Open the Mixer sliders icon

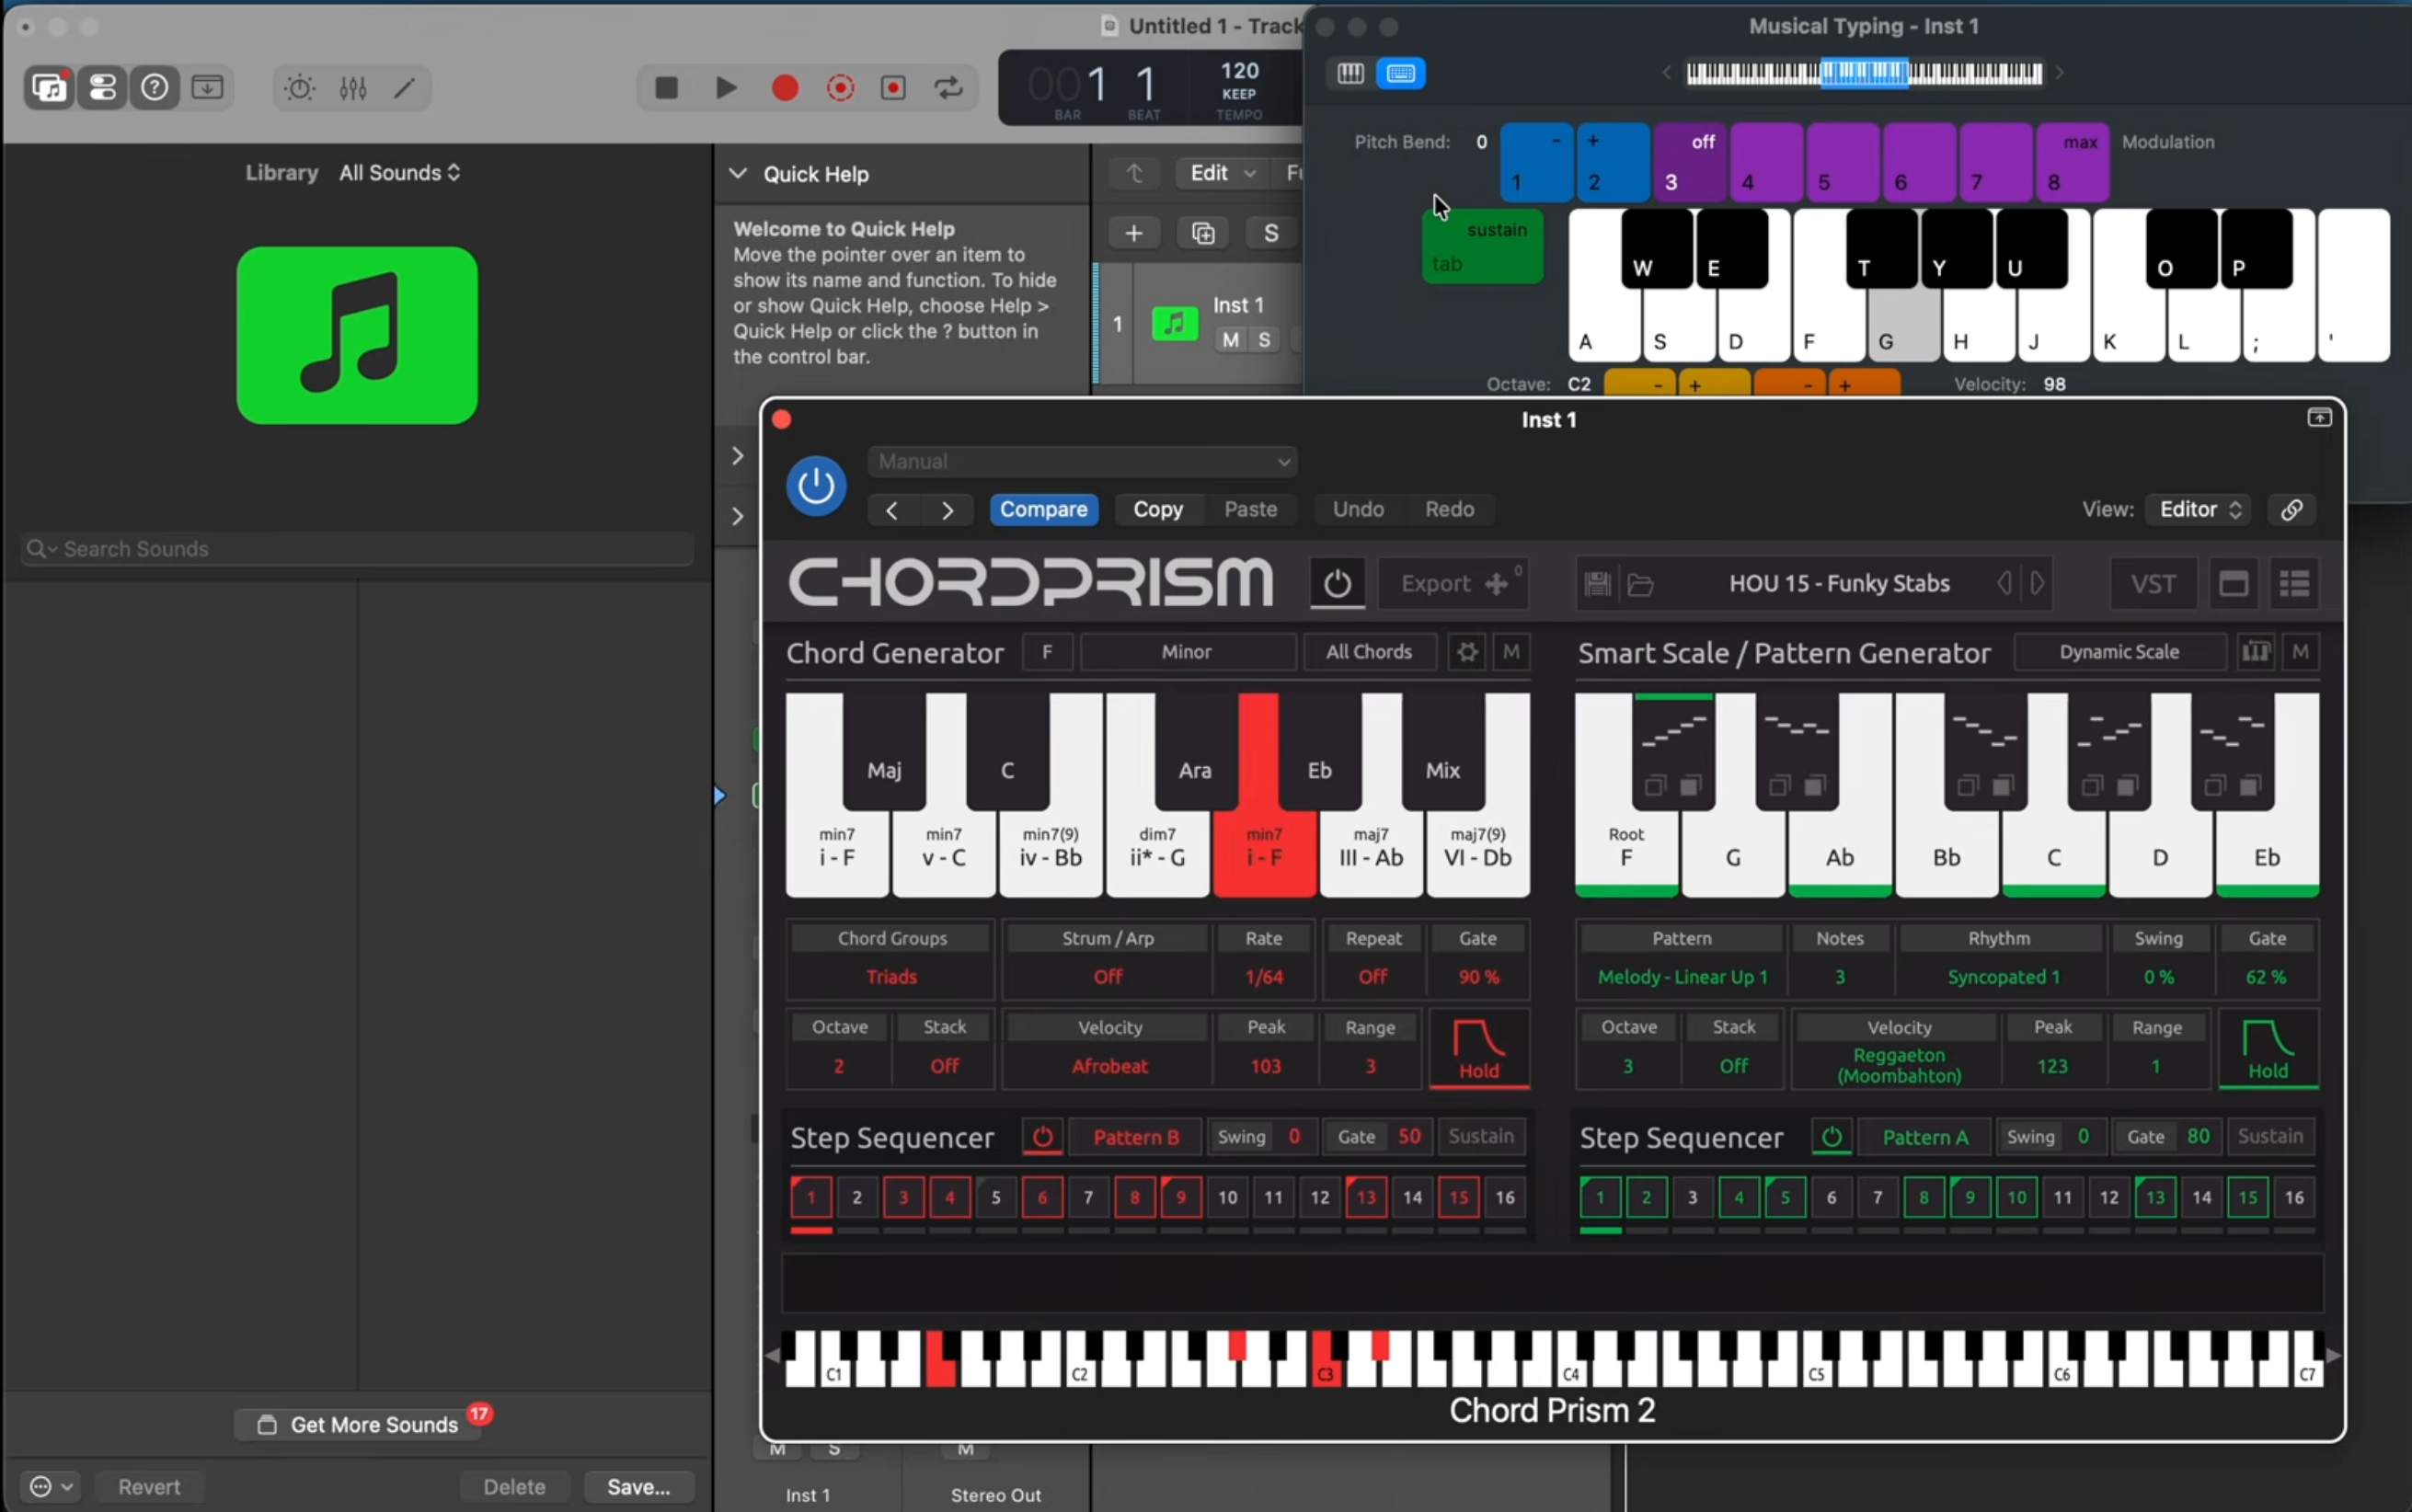pyautogui.click(x=353, y=88)
